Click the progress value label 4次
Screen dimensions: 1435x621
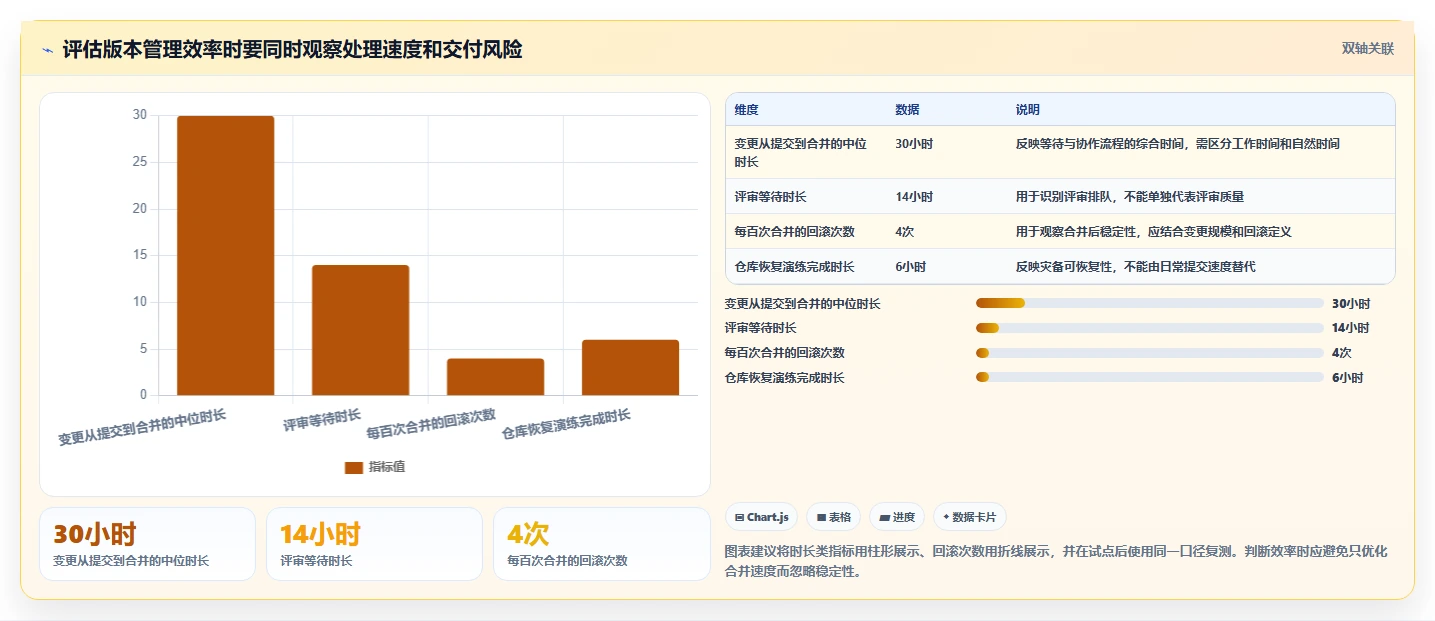1341,353
